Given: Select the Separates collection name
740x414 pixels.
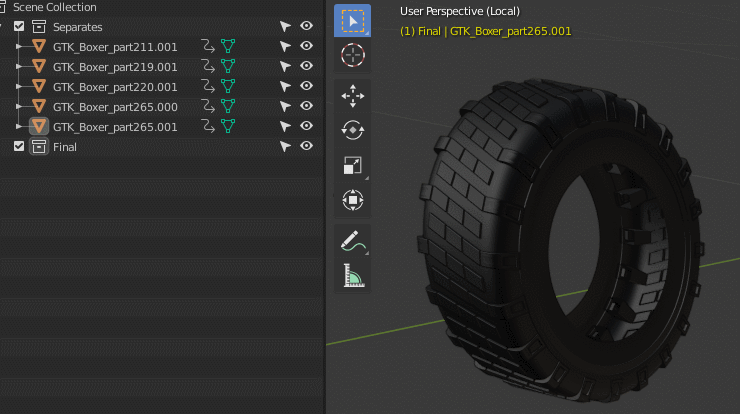Looking at the screenshot, I should [77, 27].
